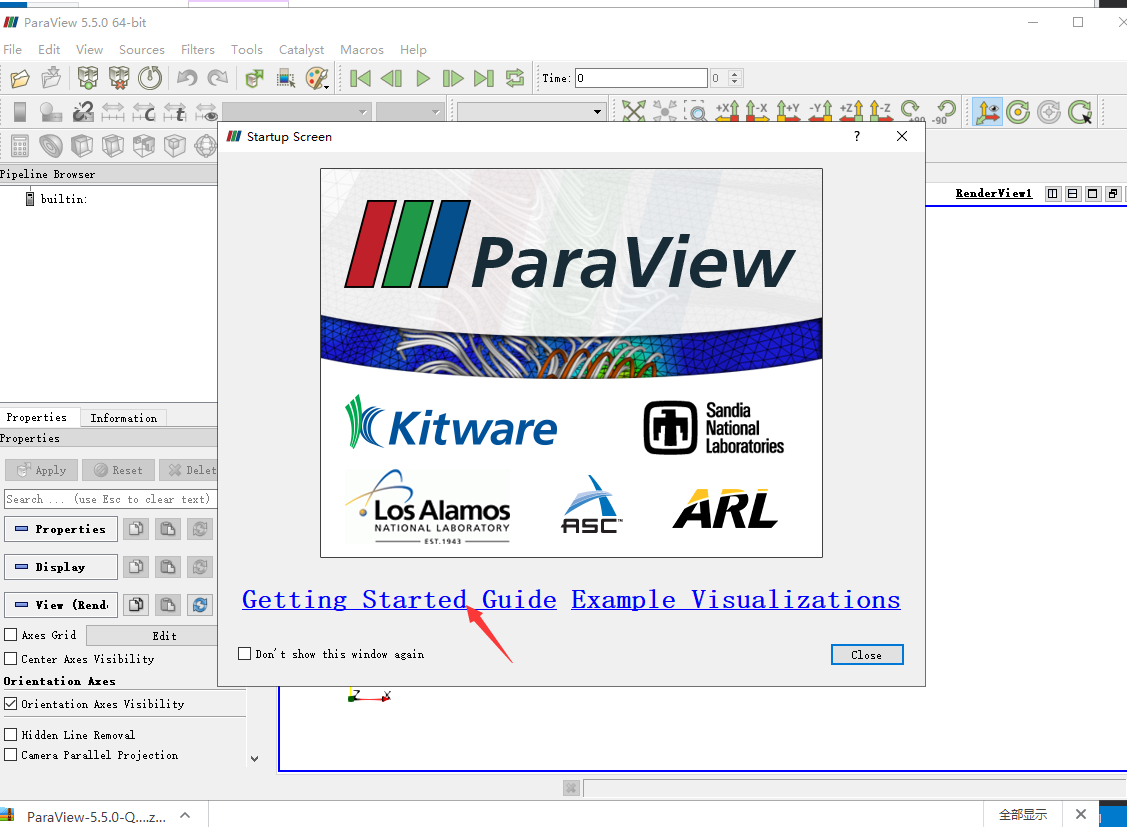The image size is (1127, 827).
Task: Click the Calculator filter icon
Action: (20, 146)
